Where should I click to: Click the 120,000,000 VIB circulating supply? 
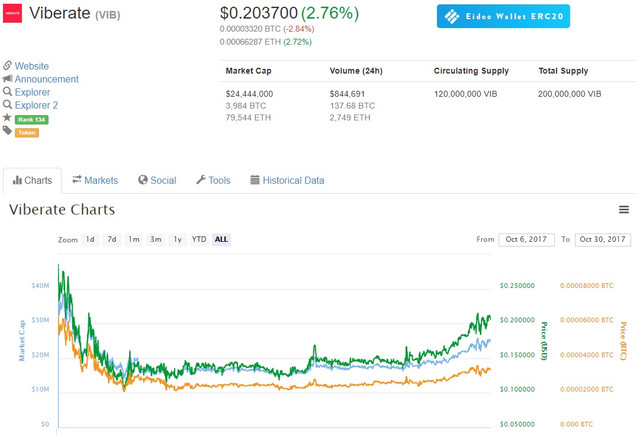[465, 94]
